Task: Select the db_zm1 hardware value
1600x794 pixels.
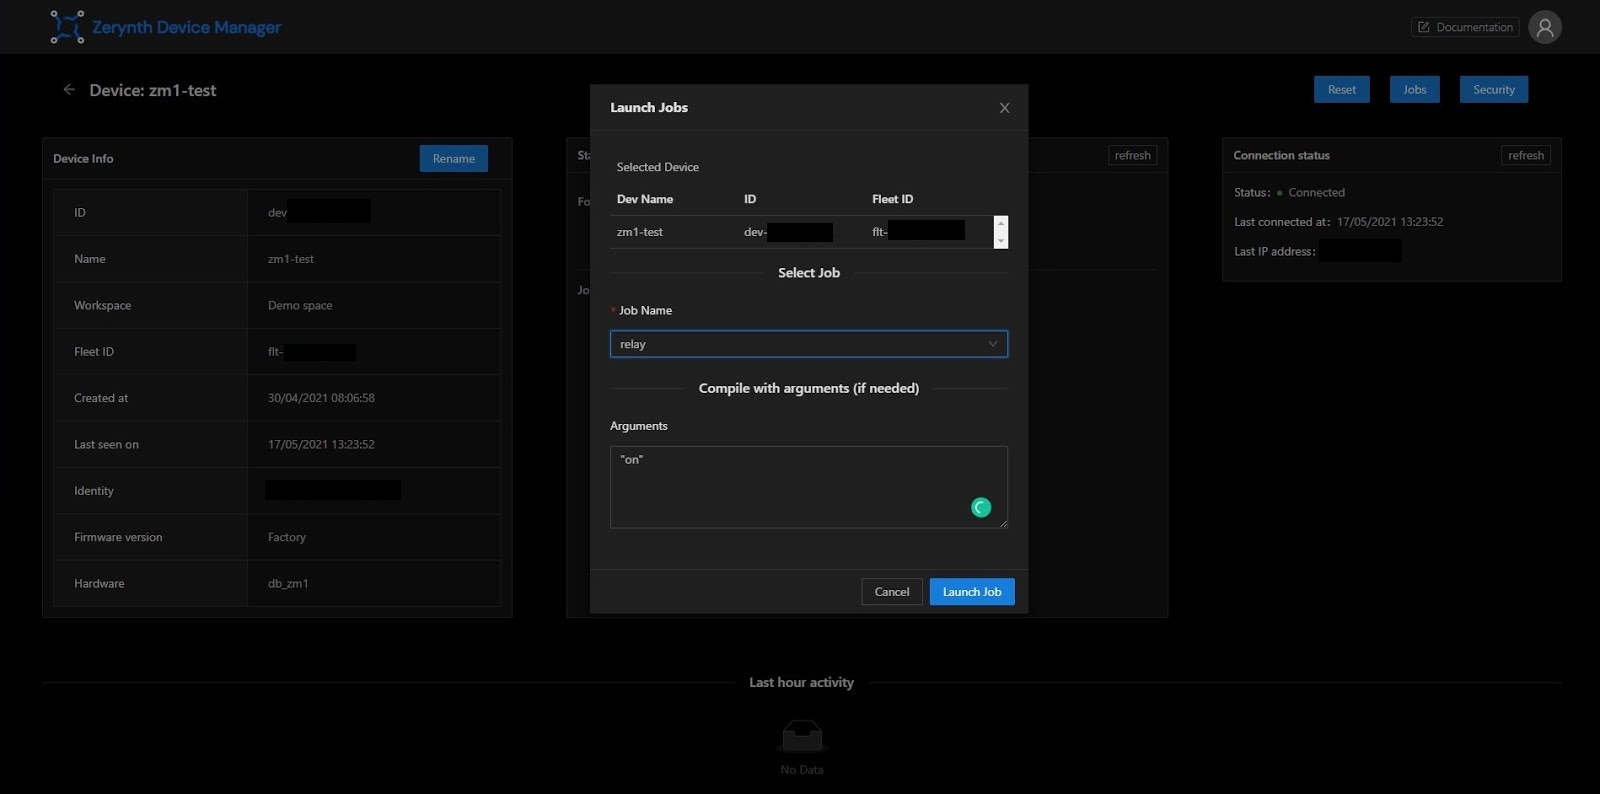Action: pos(288,583)
